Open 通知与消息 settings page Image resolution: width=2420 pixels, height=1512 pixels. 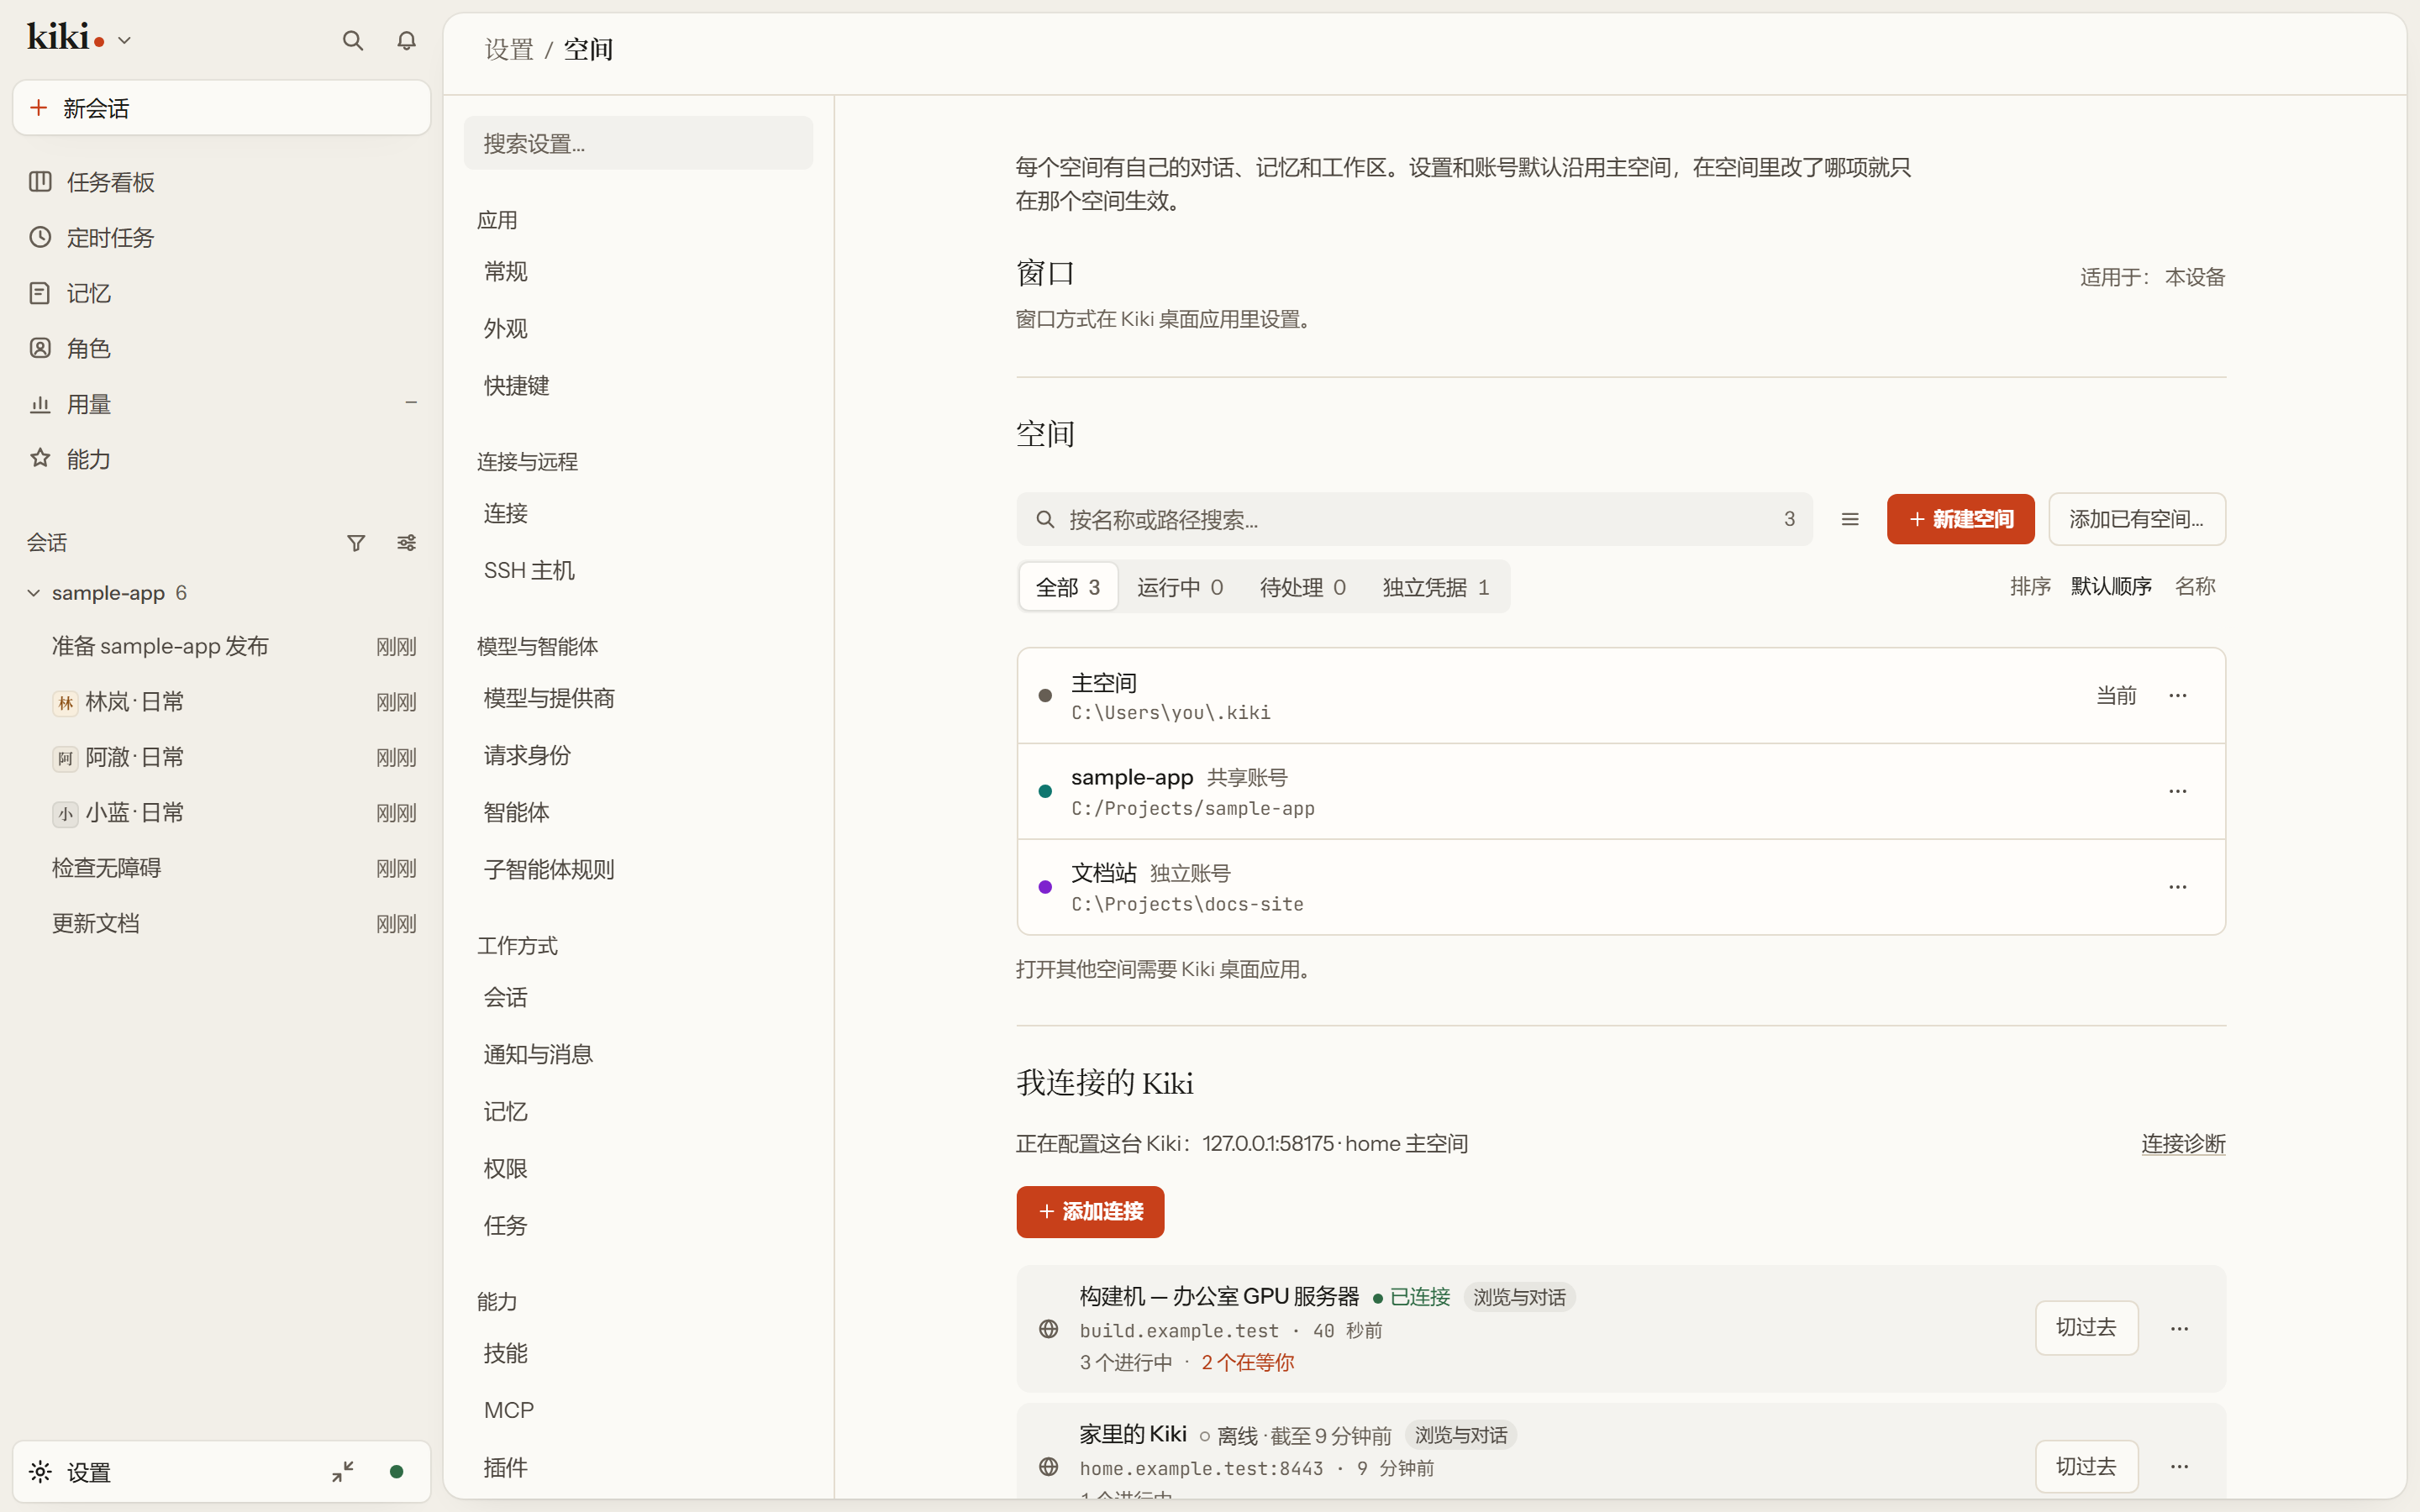[638, 1054]
